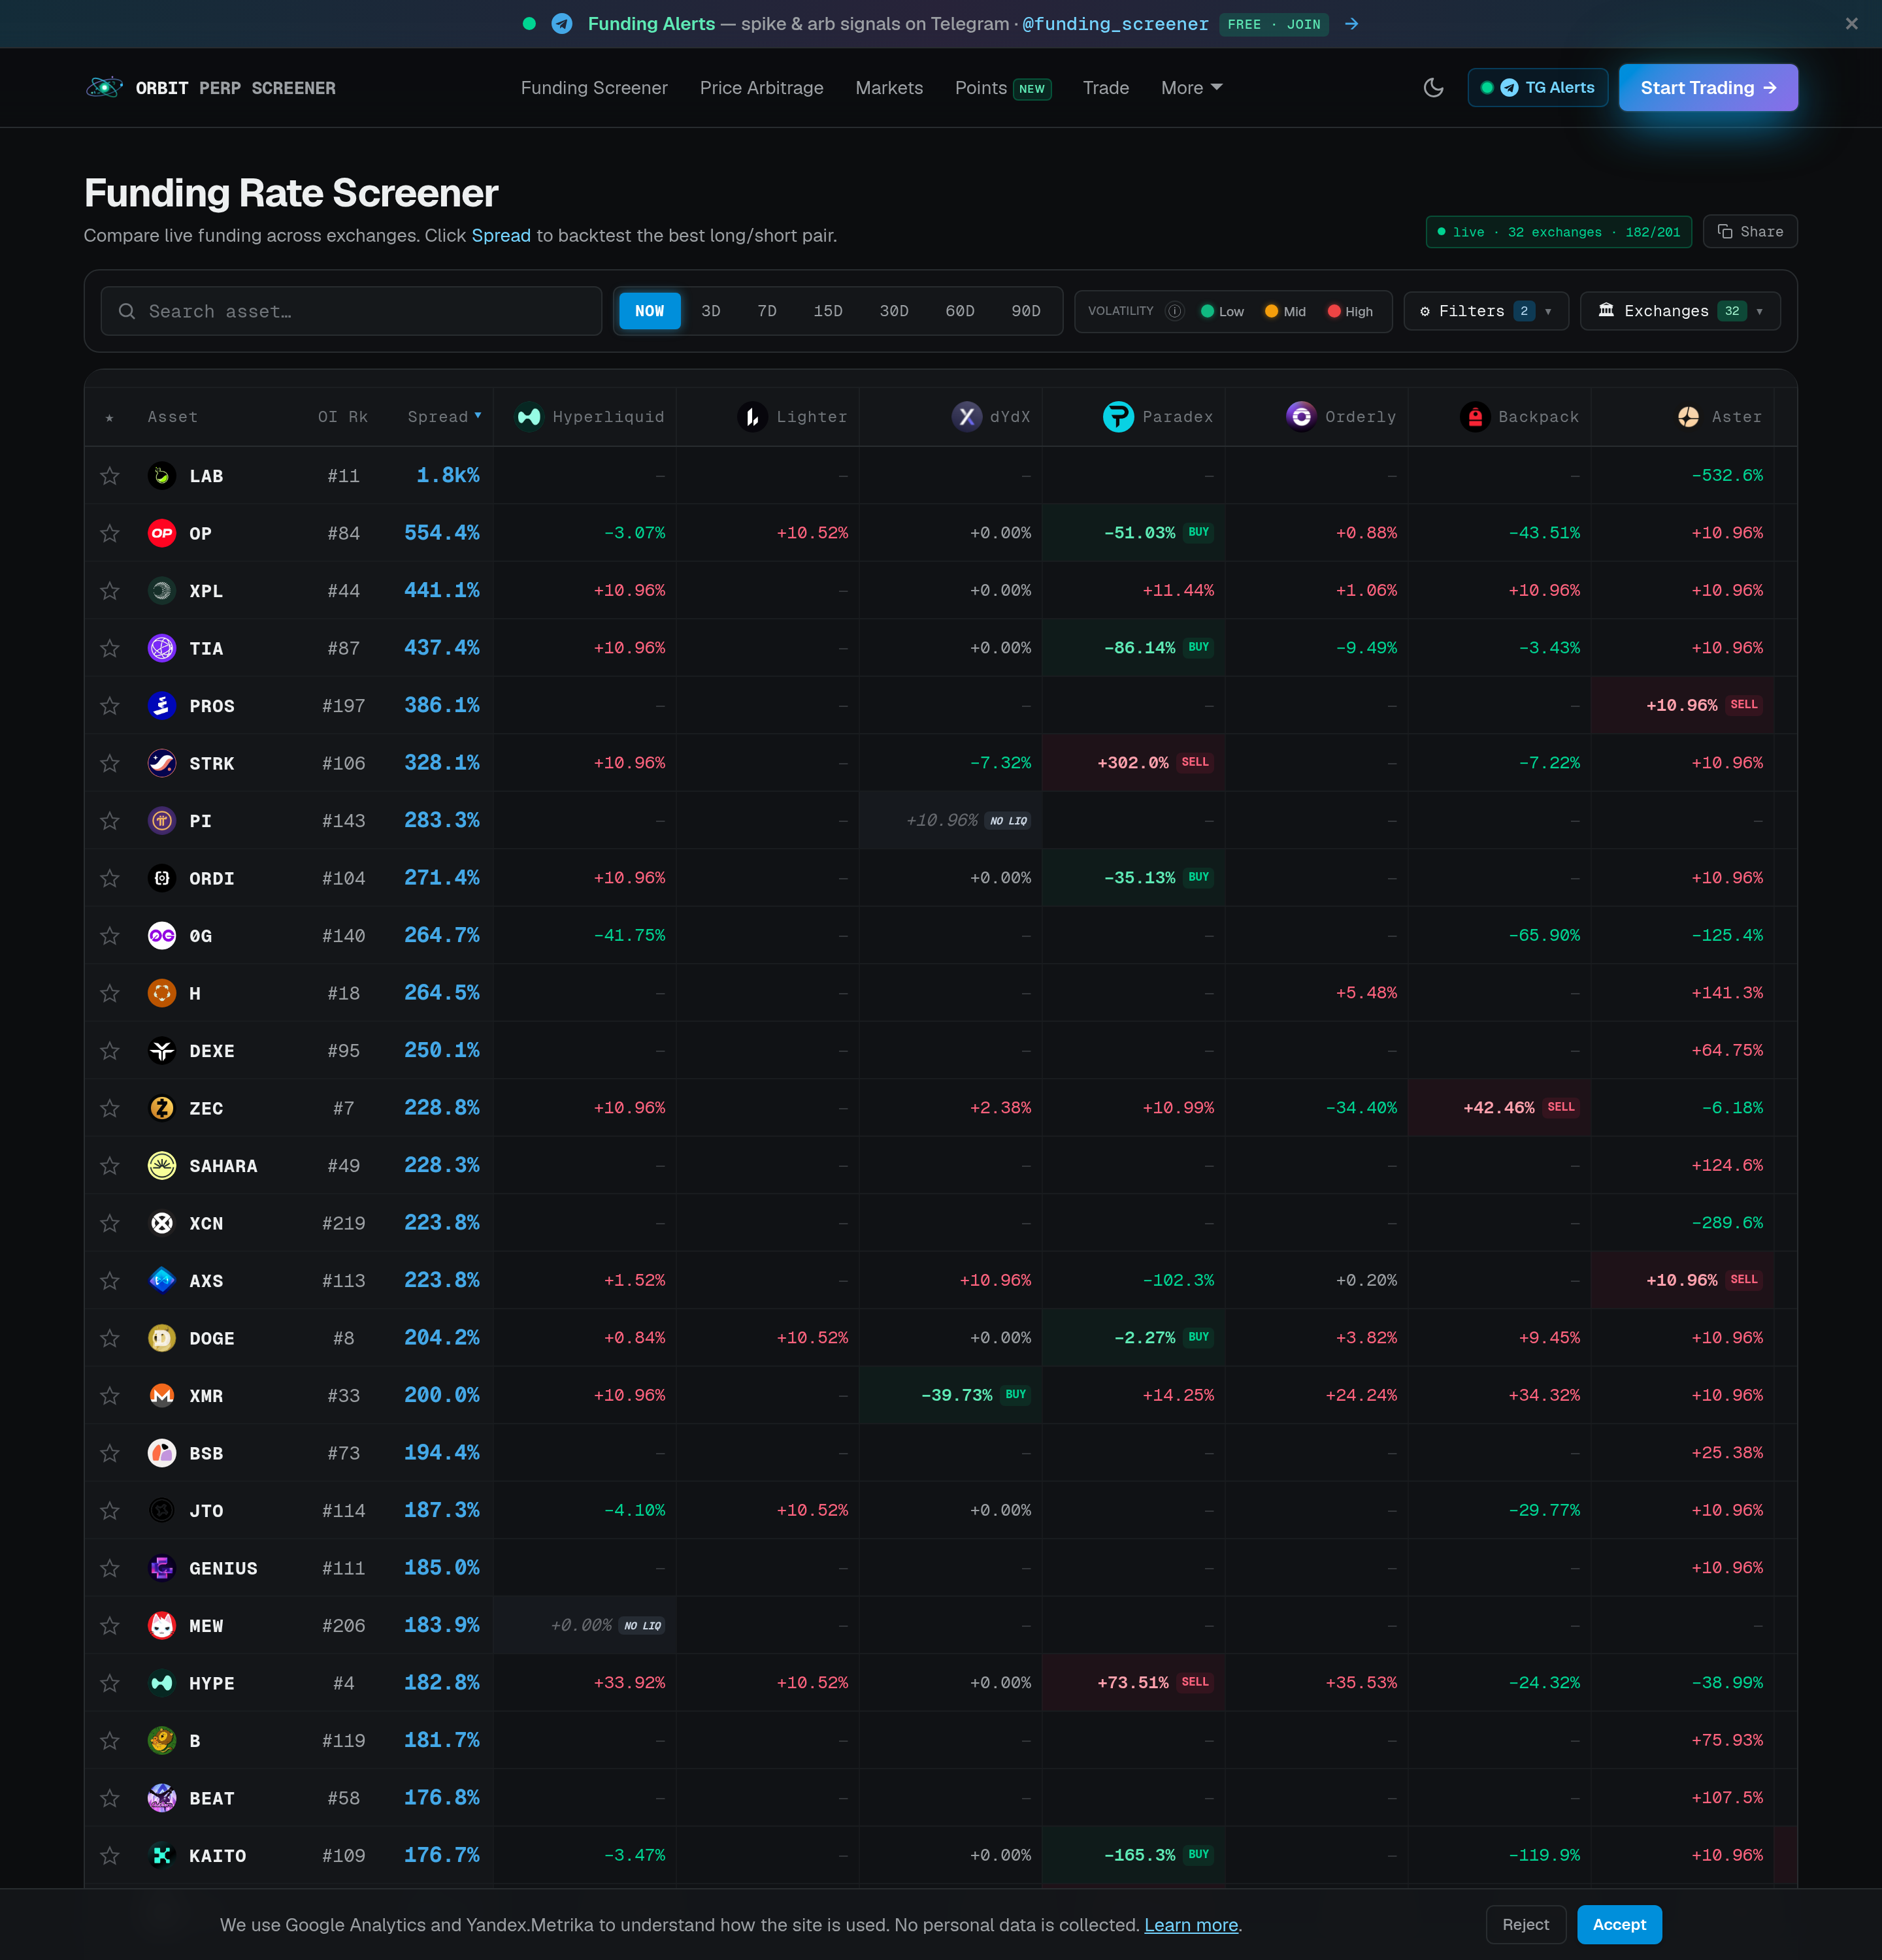This screenshot has width=1882, height=1960.
Task: Toggle Low volatility filter
Action: (1222, 311)
